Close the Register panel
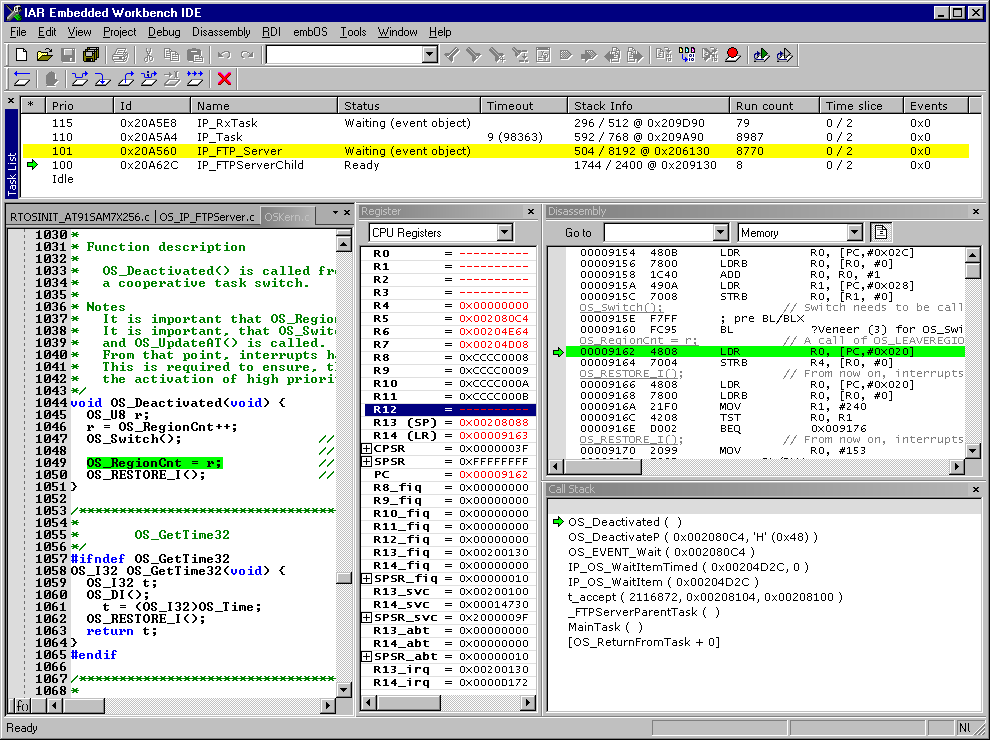The width and height of the screenshot is (990, 740). tap(530, 212)
